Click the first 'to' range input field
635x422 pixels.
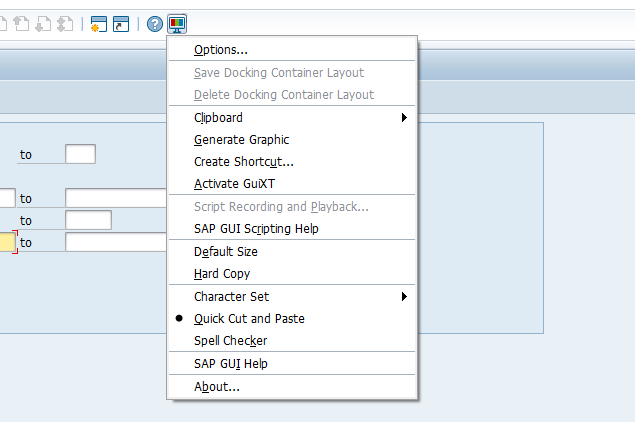click(x=81, y=154)
